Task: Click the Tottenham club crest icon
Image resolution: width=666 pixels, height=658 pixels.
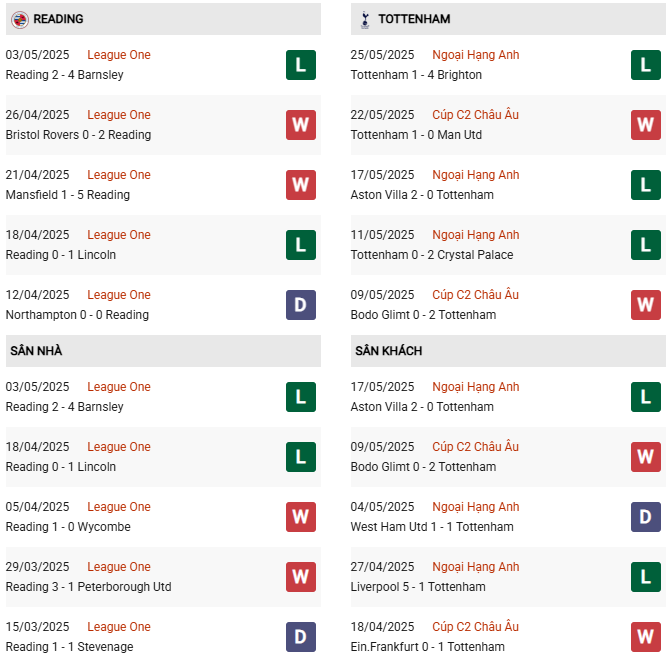Action: (x=364, y=19)
